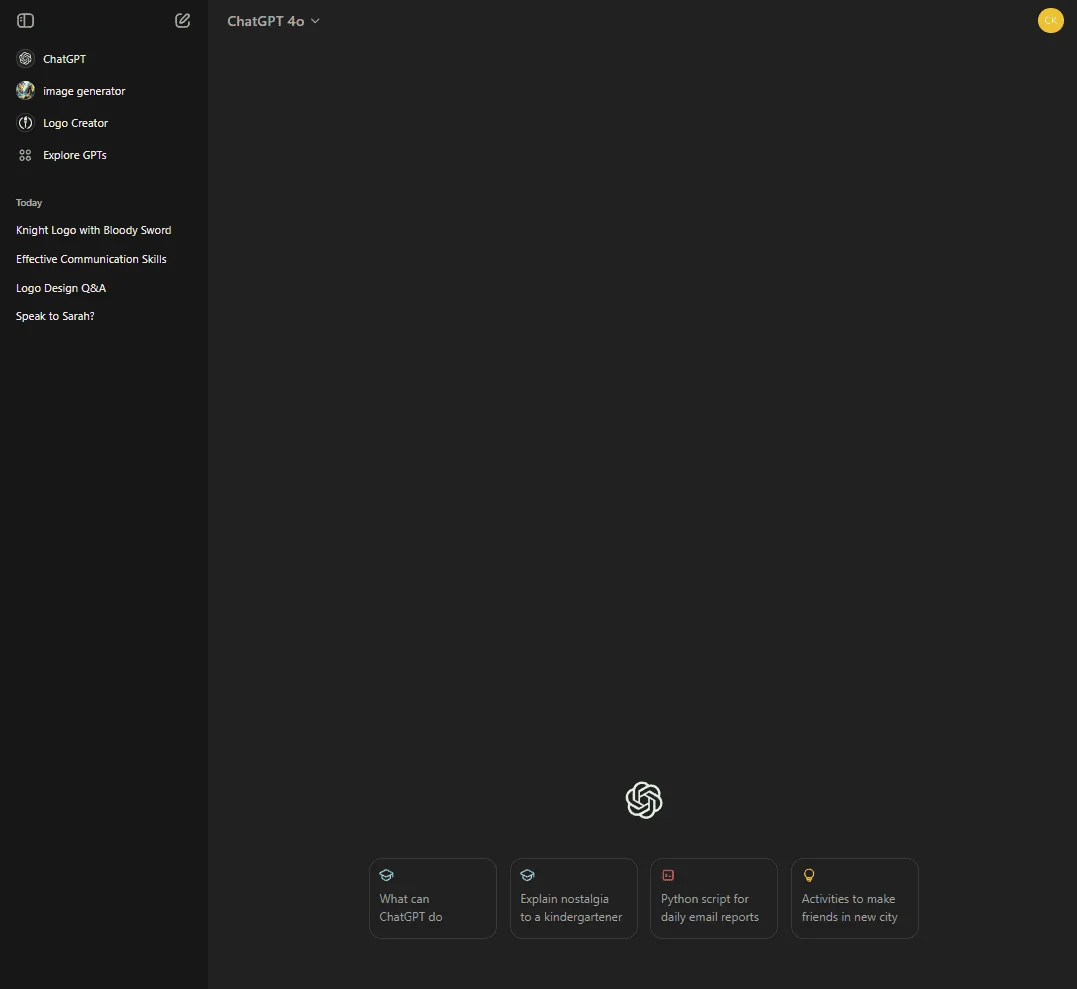Start a new chat with the compose icon
This screenshot has height=989, width=1077.
[x=182, y=21]
